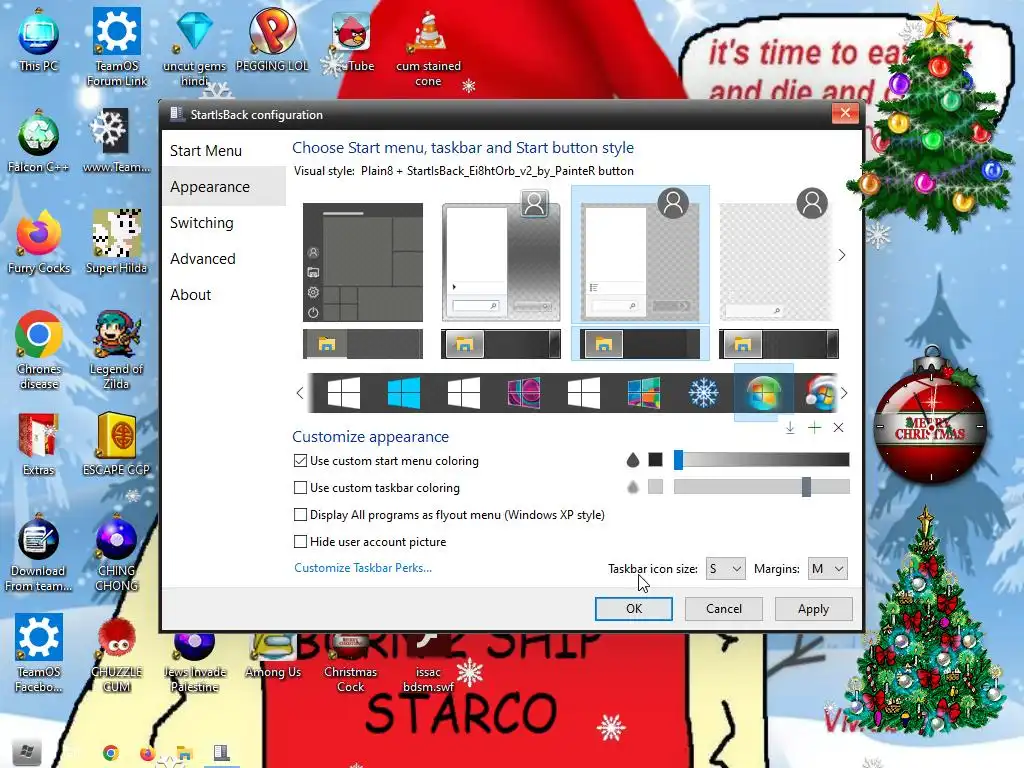Open the Start Menu settings section

(206, 151)
